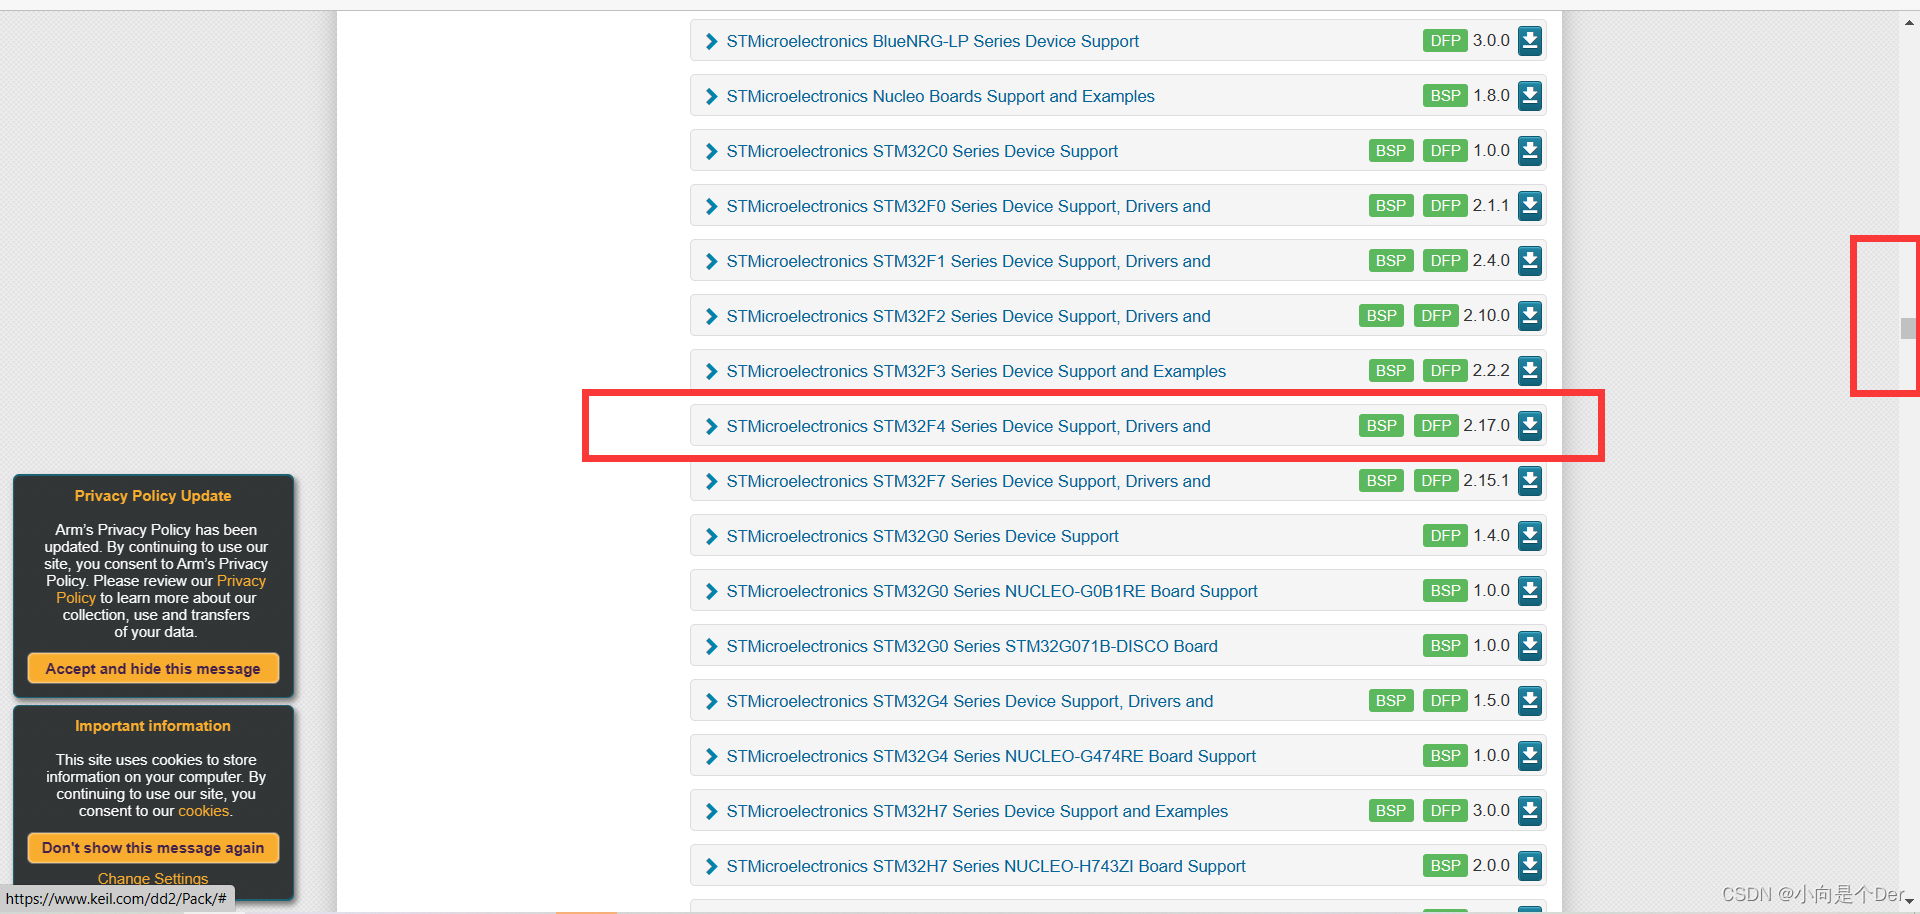The width and height of the screenshot is (1920, 914).
Task: Download STM32F3 Series pack version 2.2.2
Action: pos(1529,371)
